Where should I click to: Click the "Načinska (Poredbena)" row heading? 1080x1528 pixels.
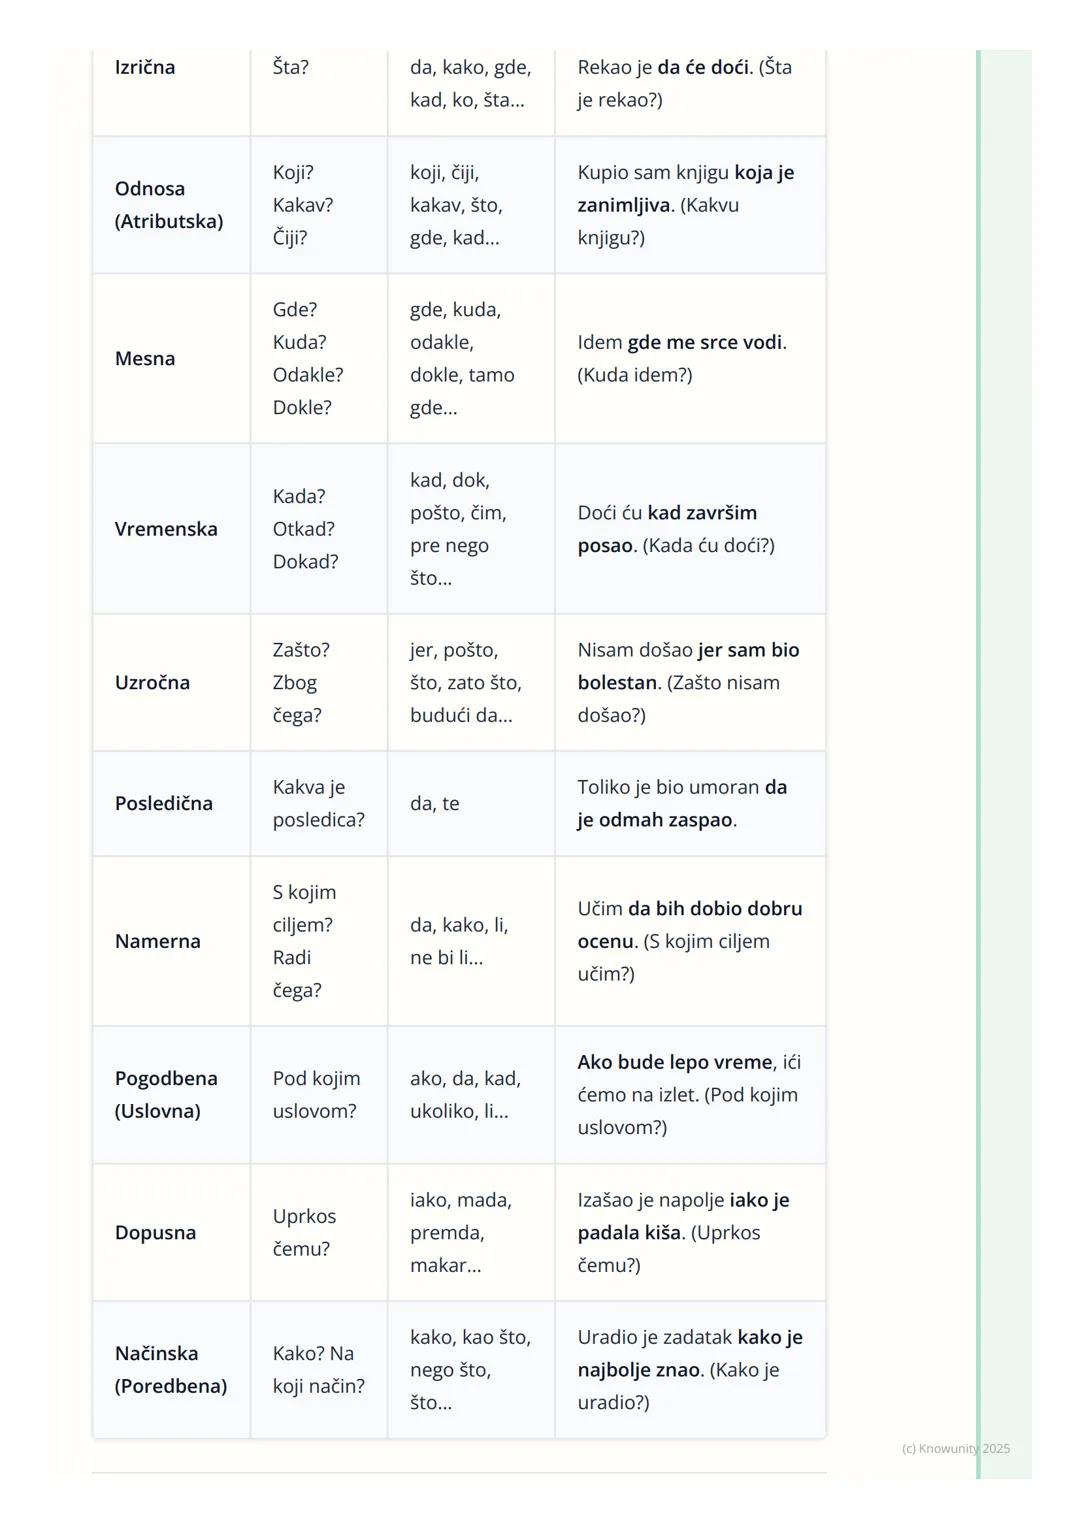pos(170,1369)
